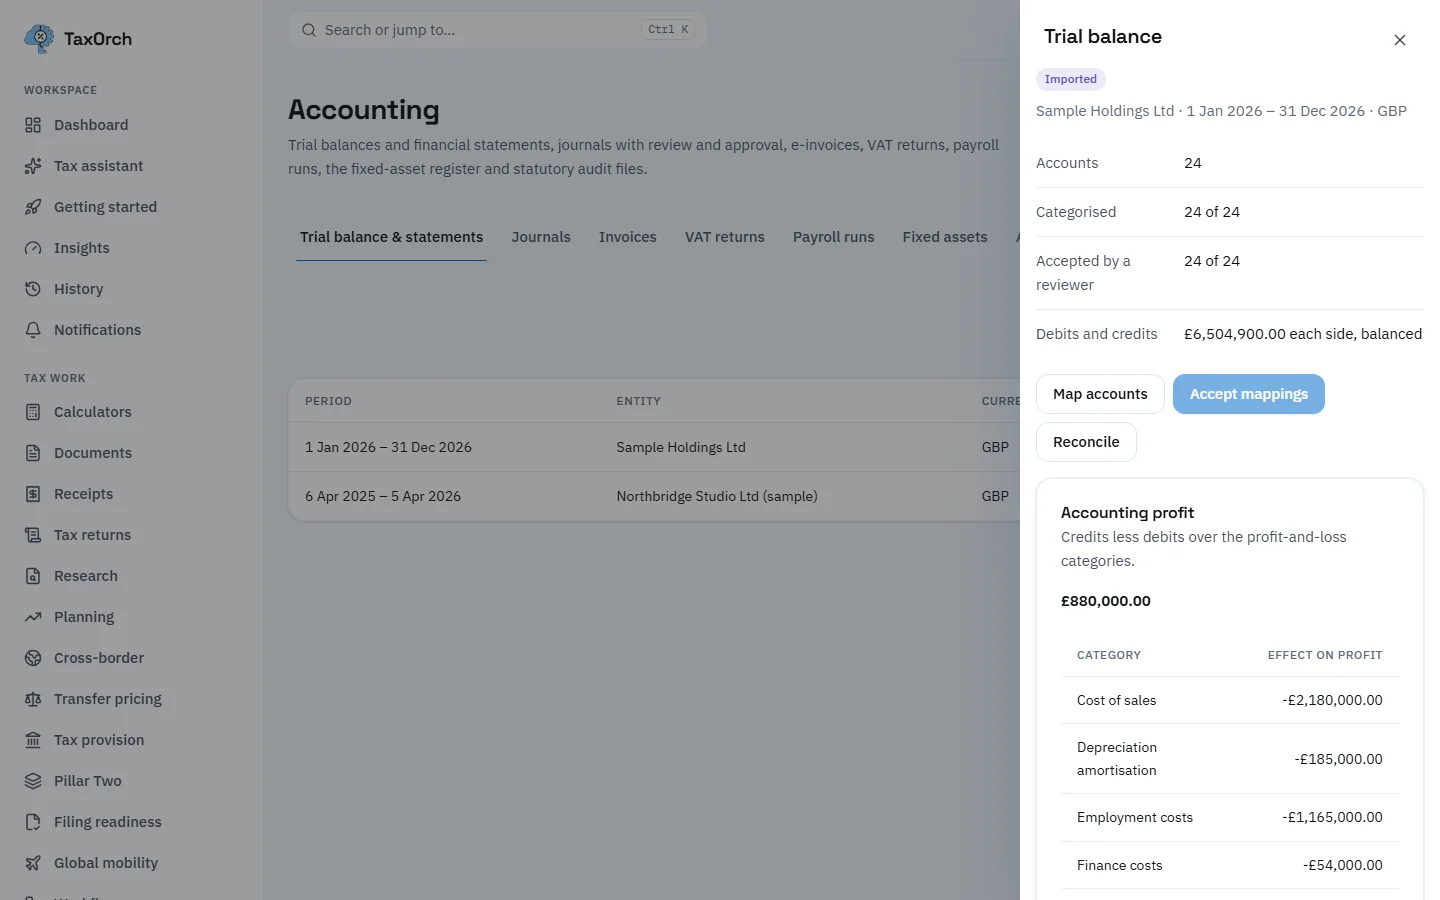
Task: Click the Notifications bell icon
Action: point(33,330)
